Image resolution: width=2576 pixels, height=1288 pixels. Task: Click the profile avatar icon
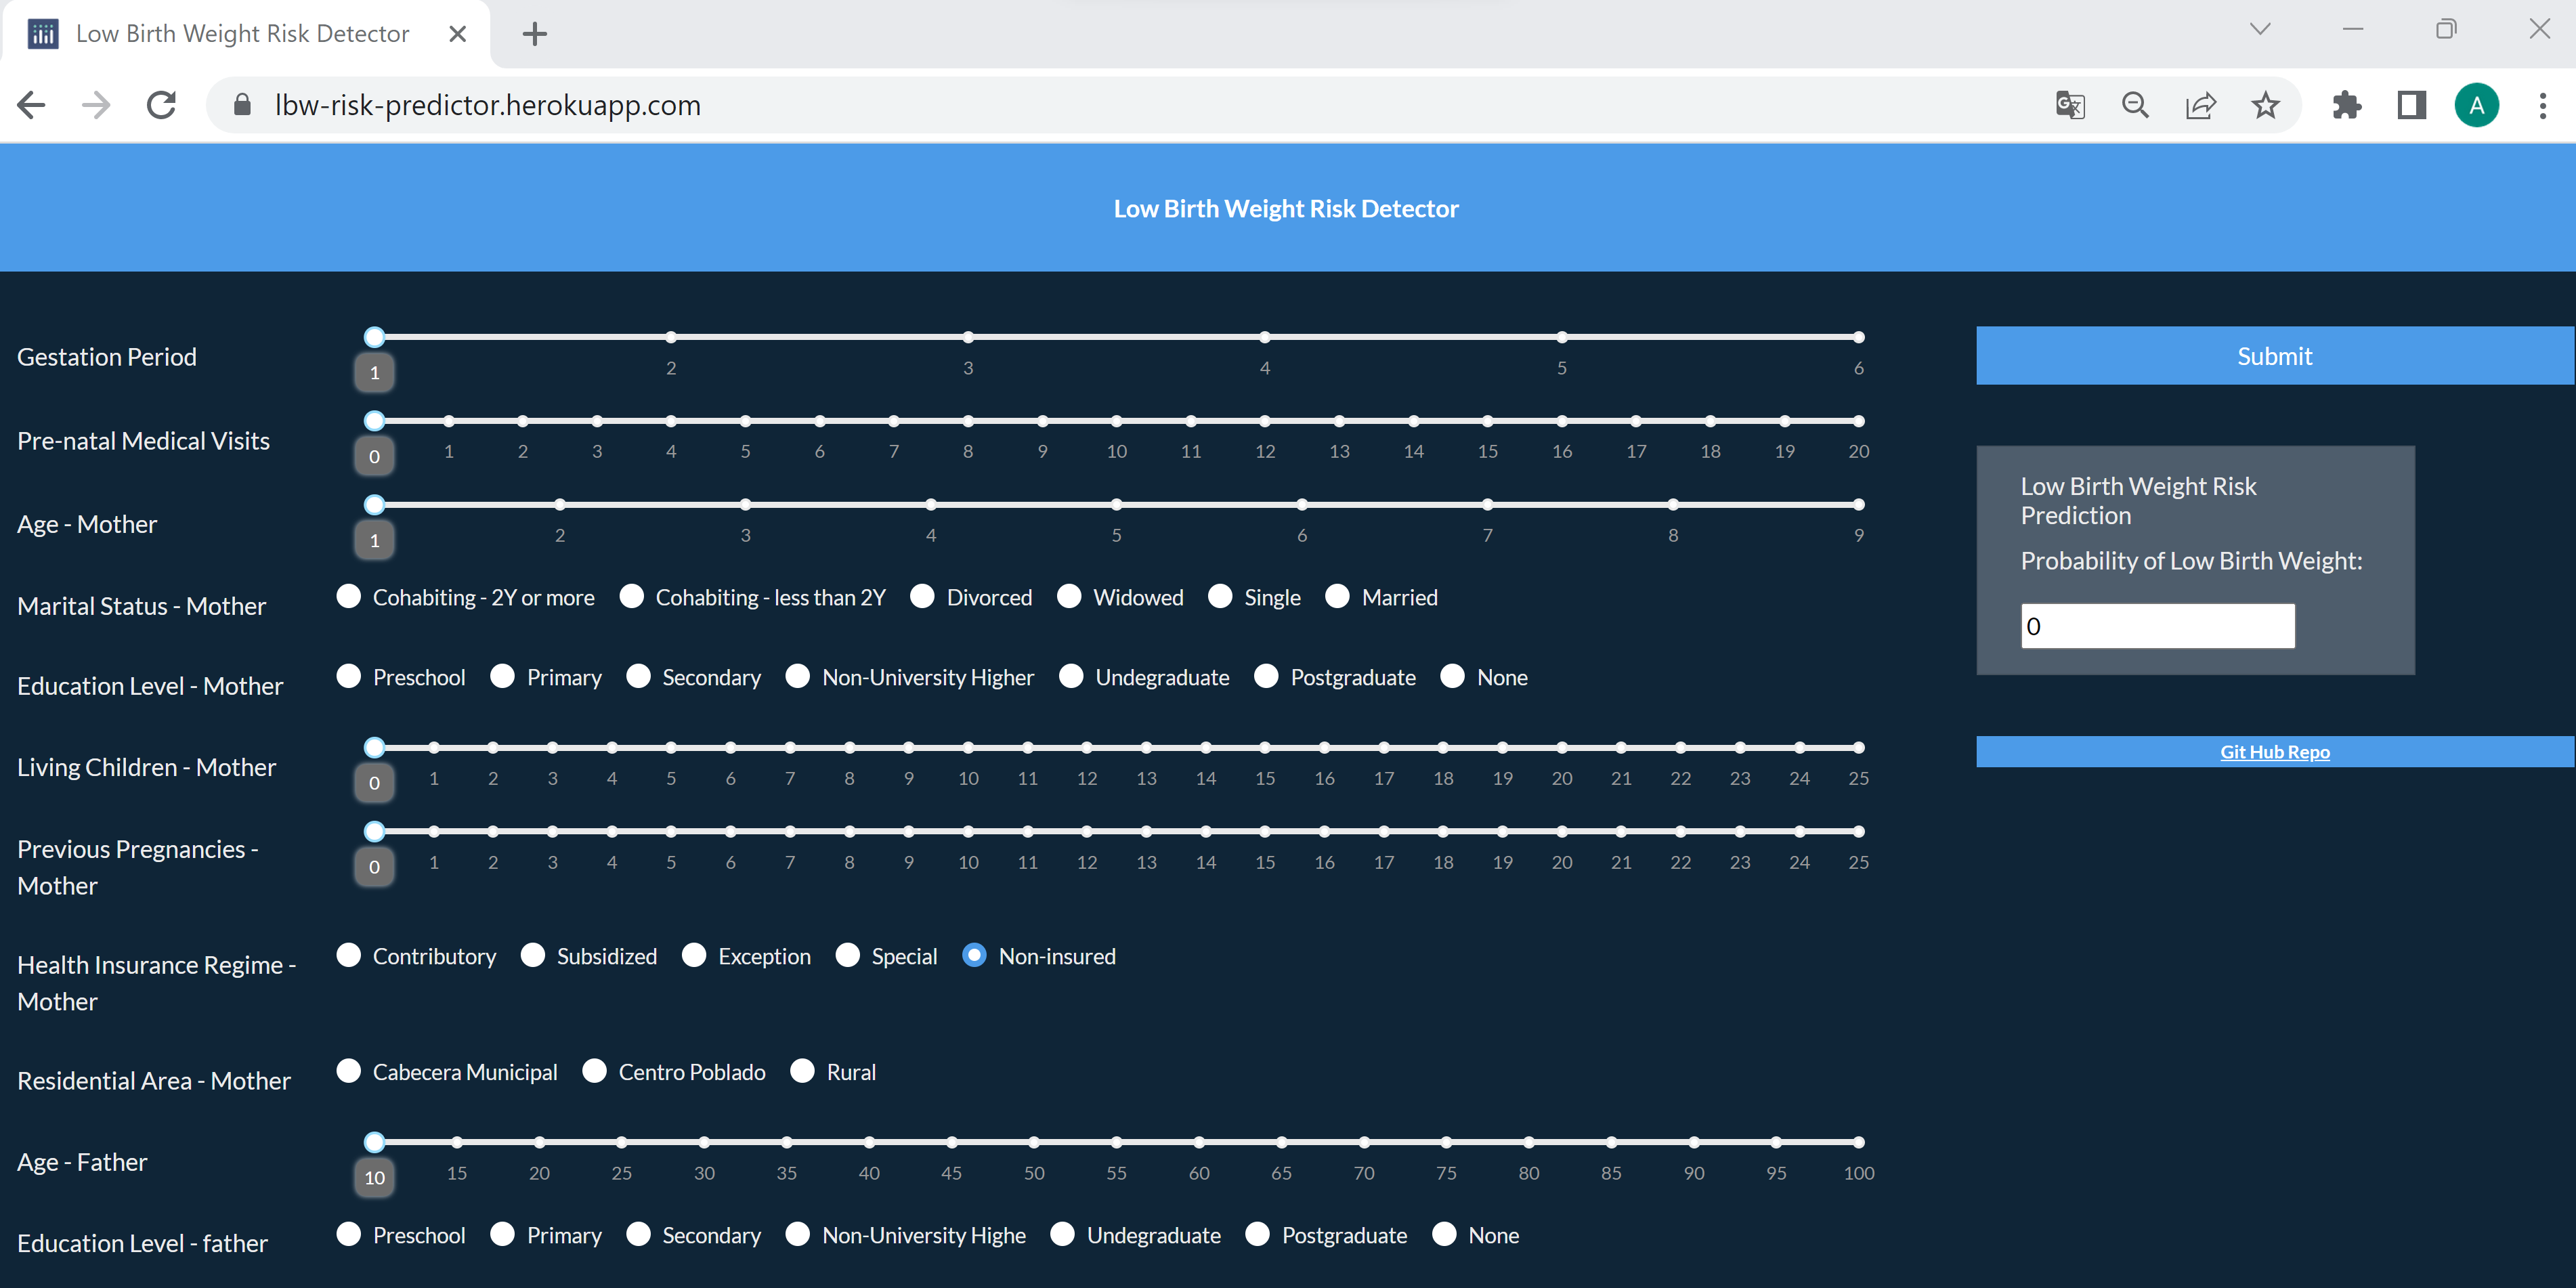pyautogui.click(x=2477, y=105)
